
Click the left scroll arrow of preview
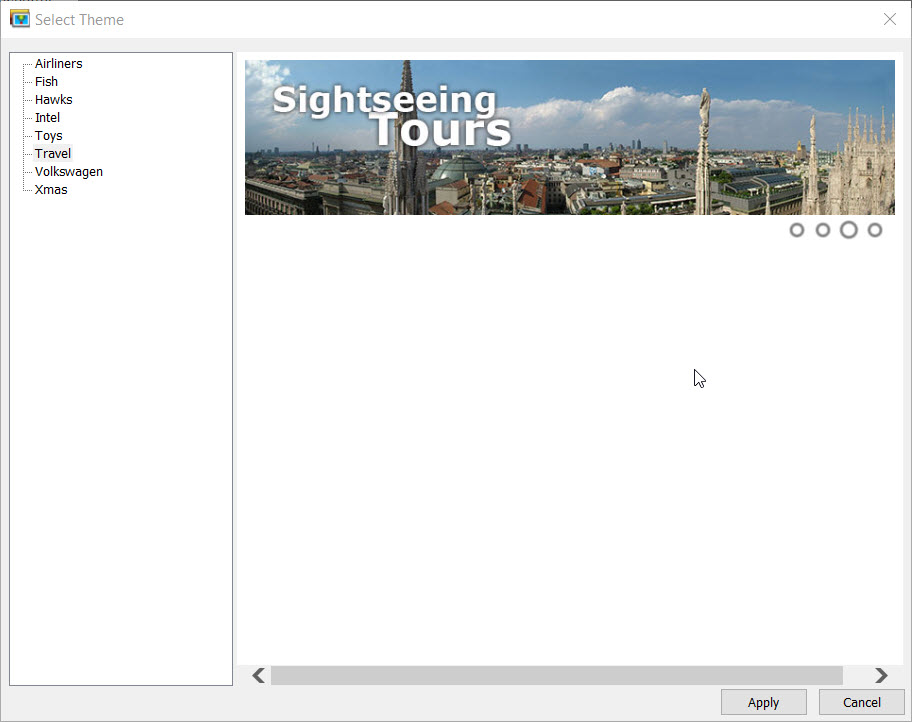[x=258, y=675]
